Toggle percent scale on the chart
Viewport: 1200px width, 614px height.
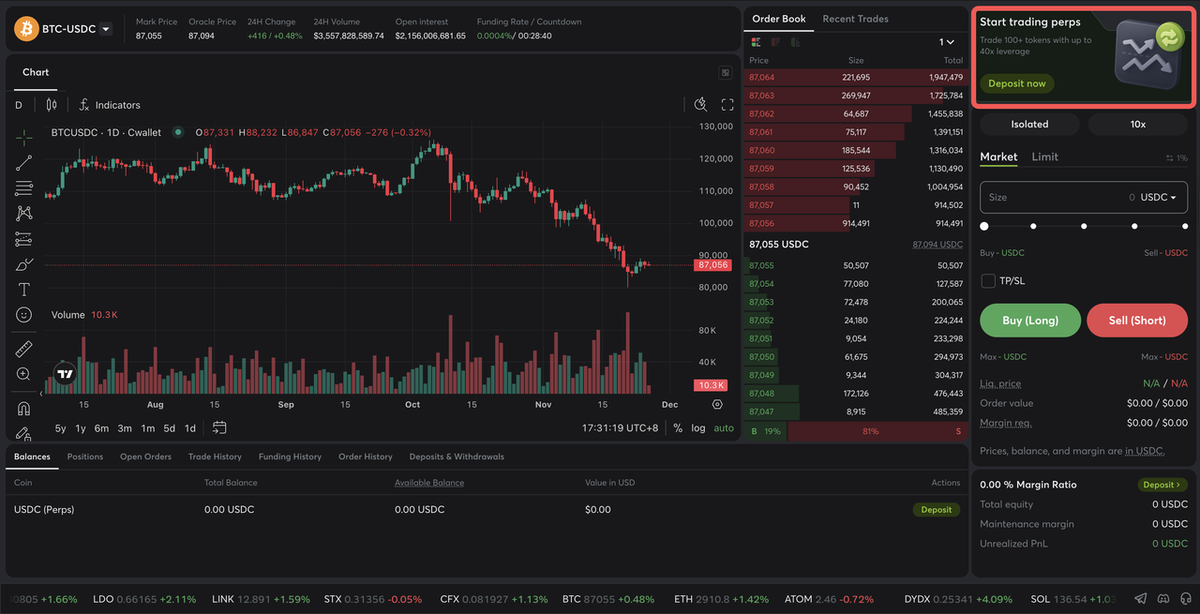(678, 428)
